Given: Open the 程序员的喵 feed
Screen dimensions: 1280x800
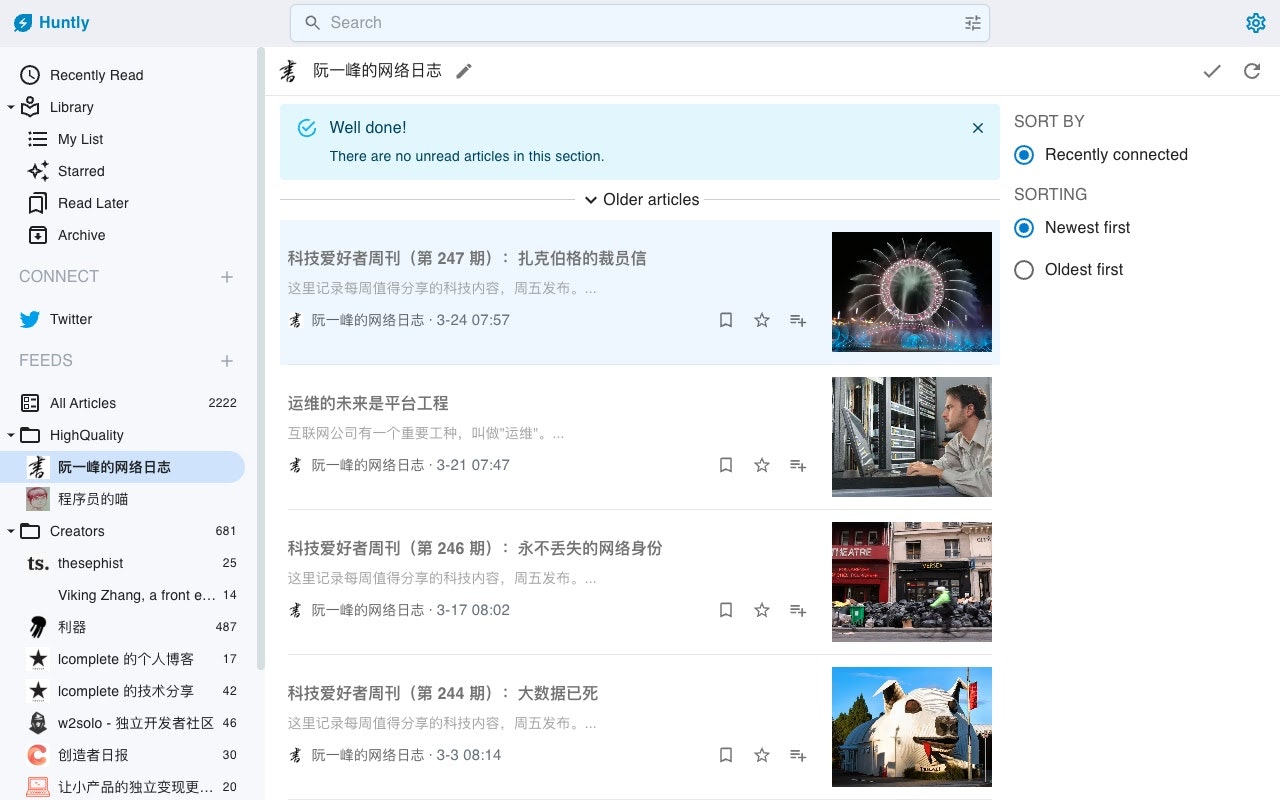Looking at the screenshot, I should point(124,499).
